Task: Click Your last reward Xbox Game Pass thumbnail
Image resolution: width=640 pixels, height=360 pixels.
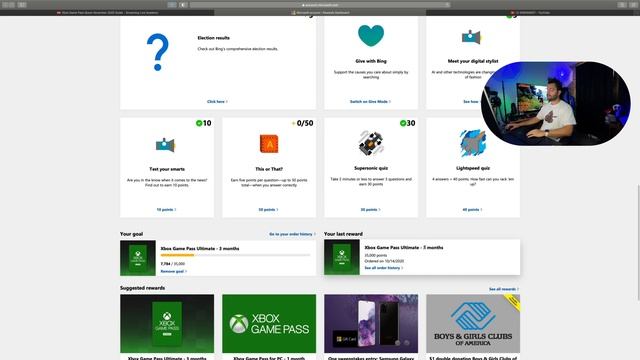Action: 342,257
